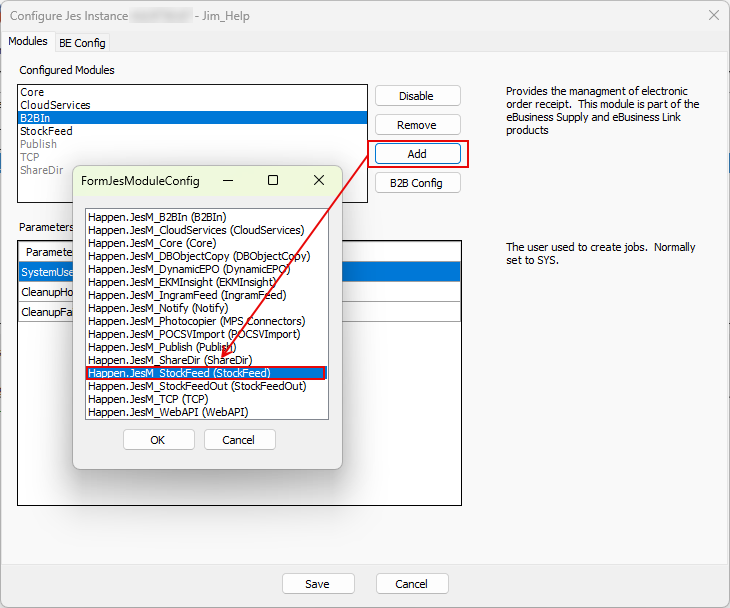Minimize the FormJesModuleConfig dialog
730x608 pixels.
coord(228,181)
